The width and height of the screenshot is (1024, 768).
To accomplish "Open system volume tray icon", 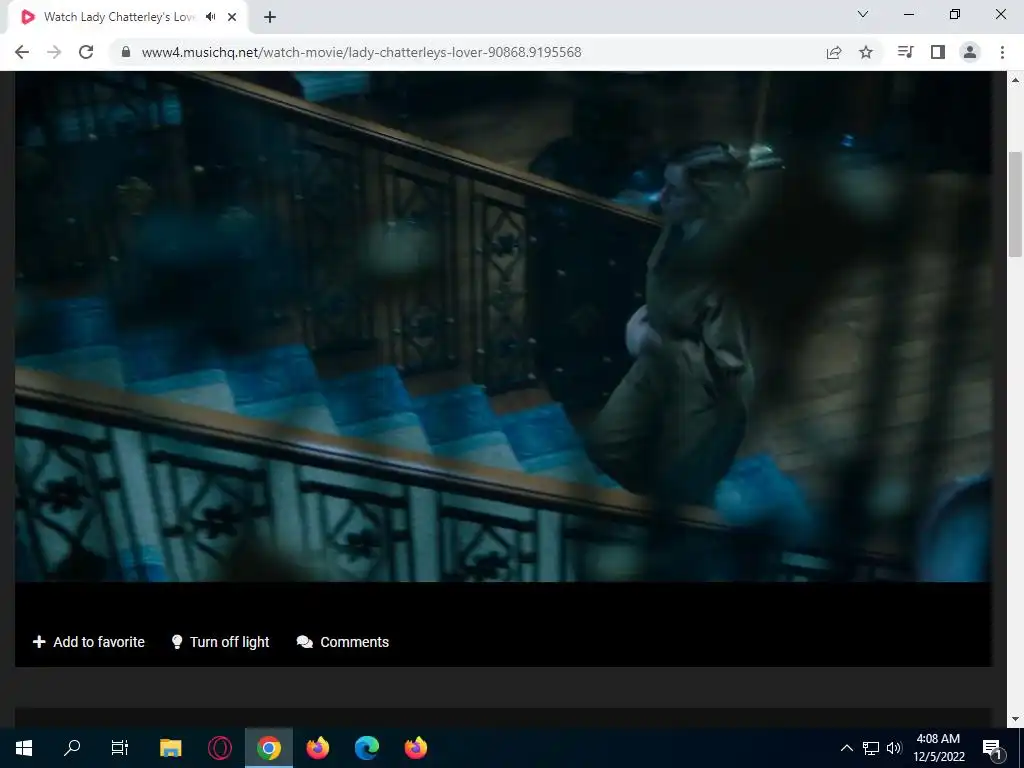I will click(x=894, y=748).
